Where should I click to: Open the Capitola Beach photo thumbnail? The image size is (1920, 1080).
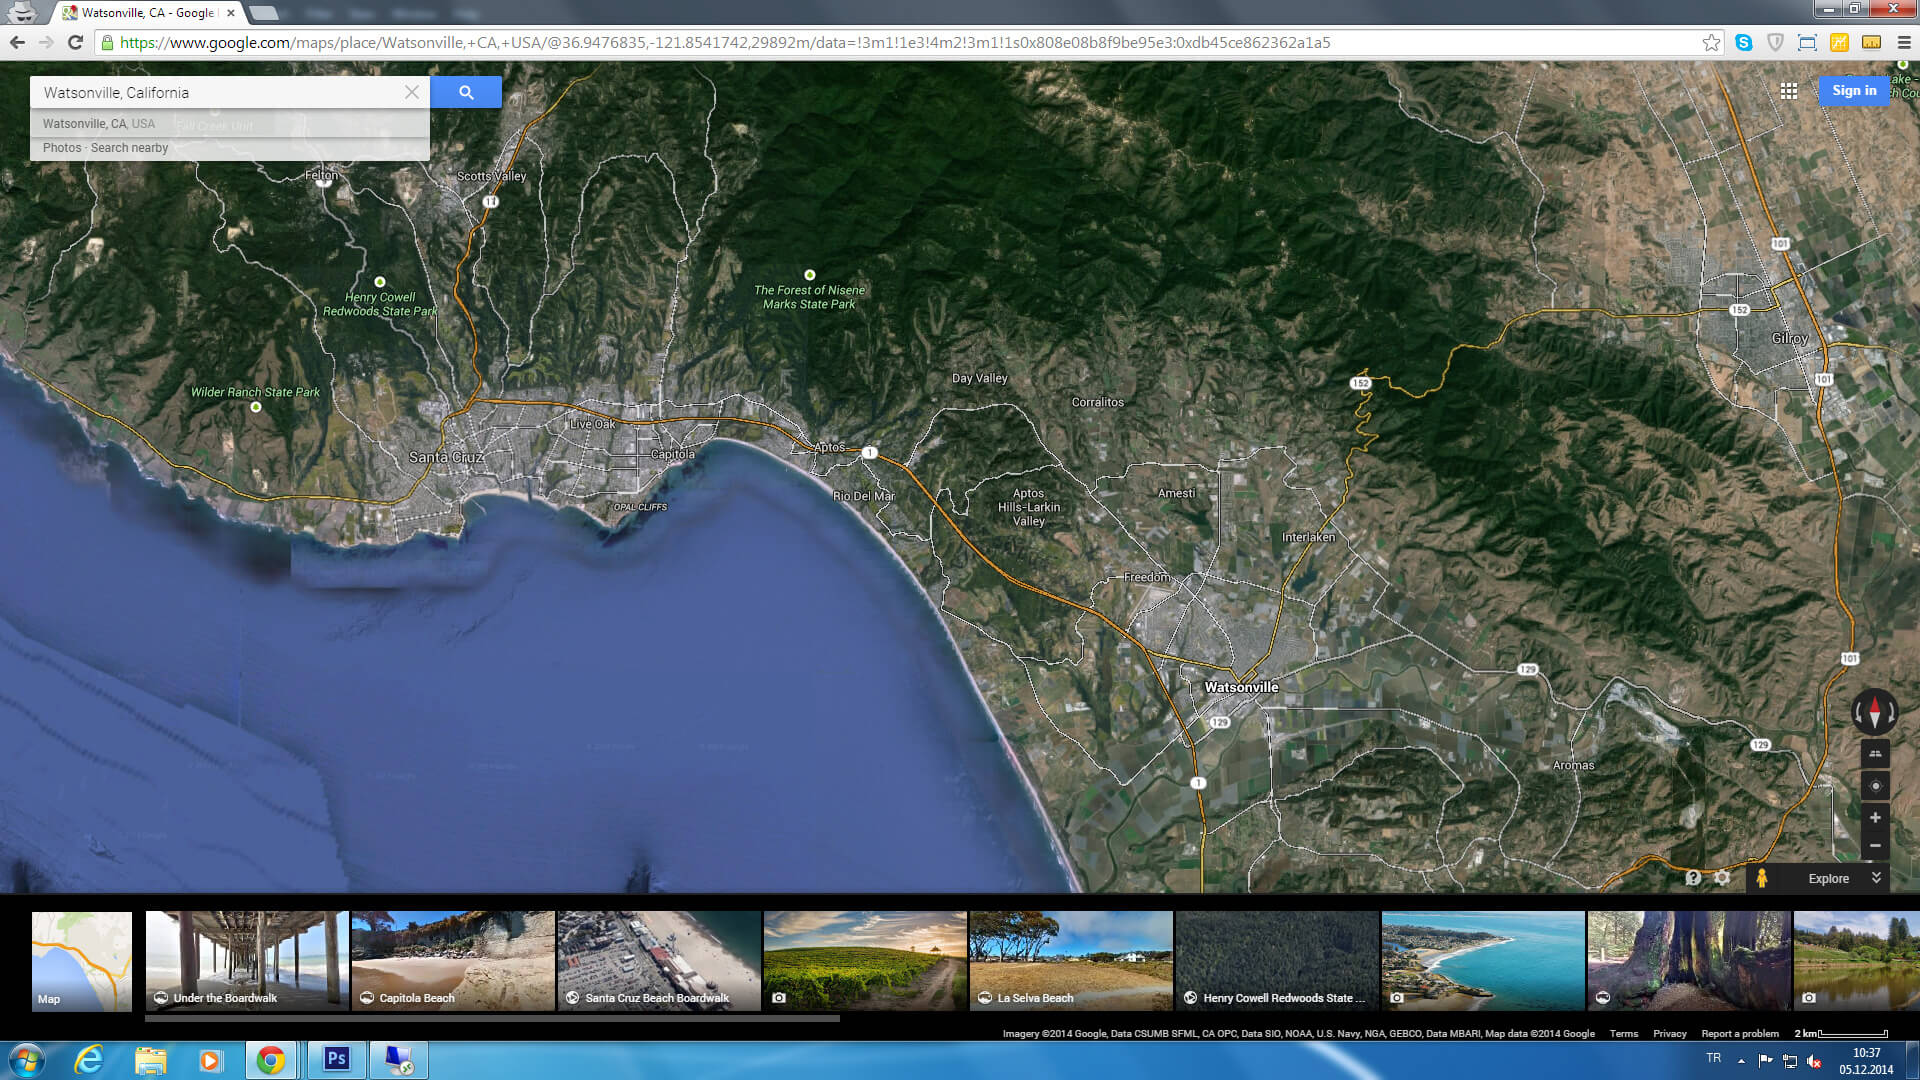[453, 960]
